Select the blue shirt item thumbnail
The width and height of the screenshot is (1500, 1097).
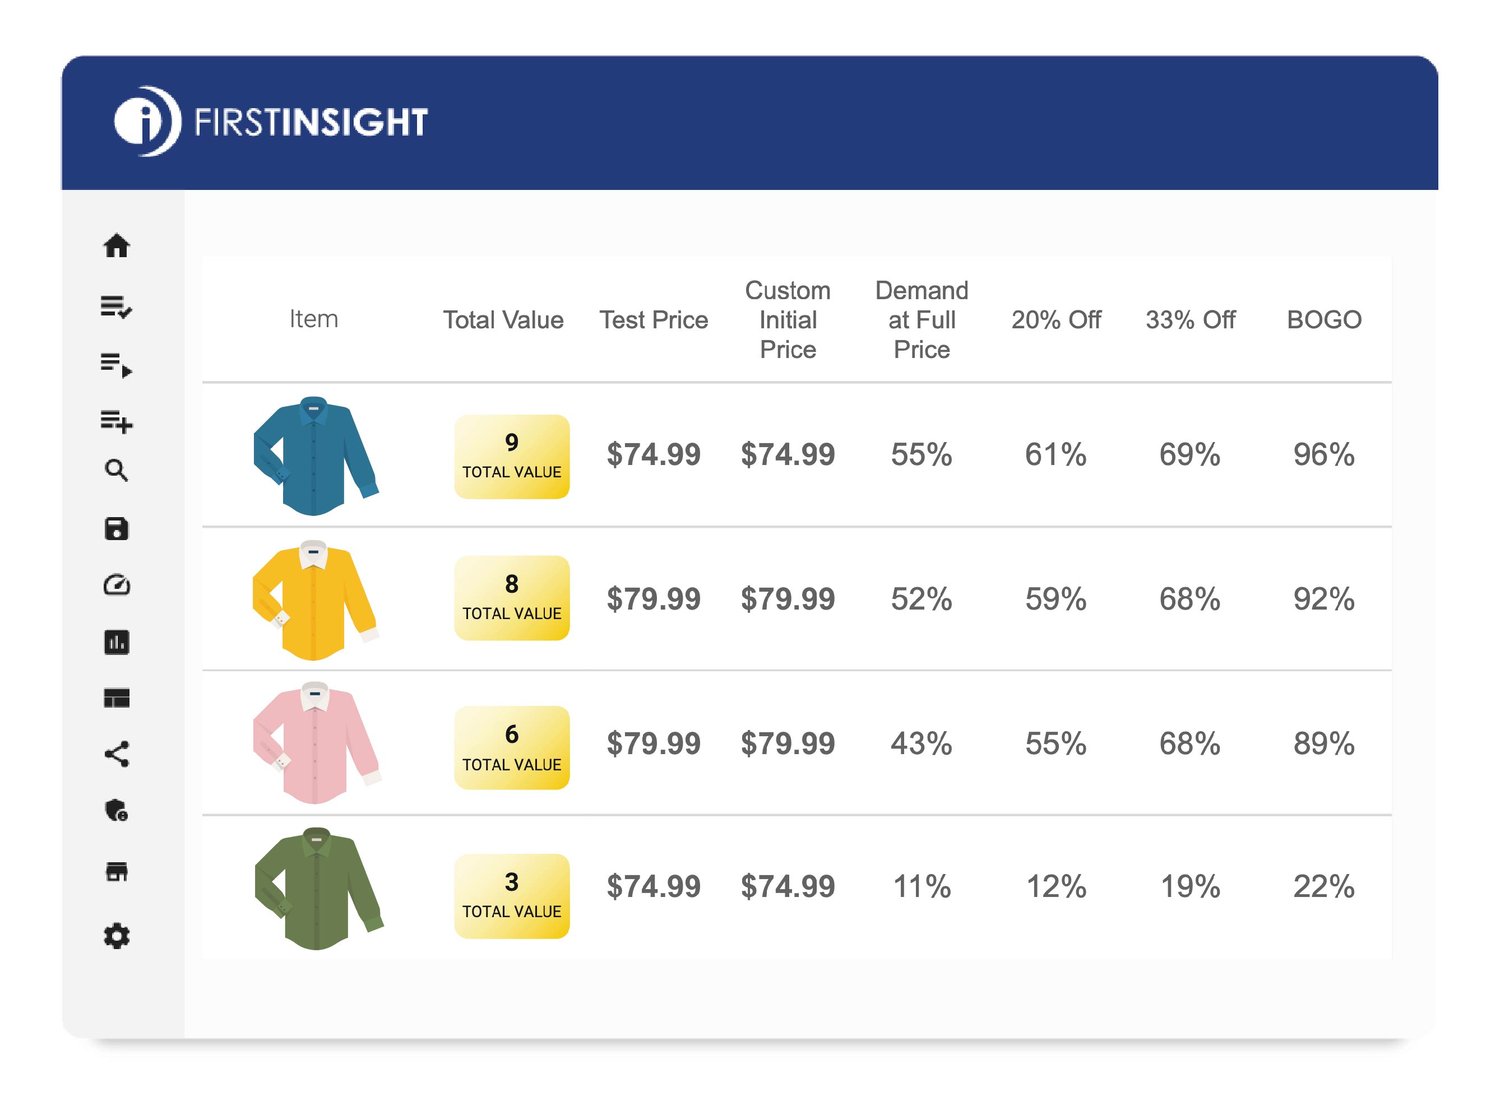314,455
